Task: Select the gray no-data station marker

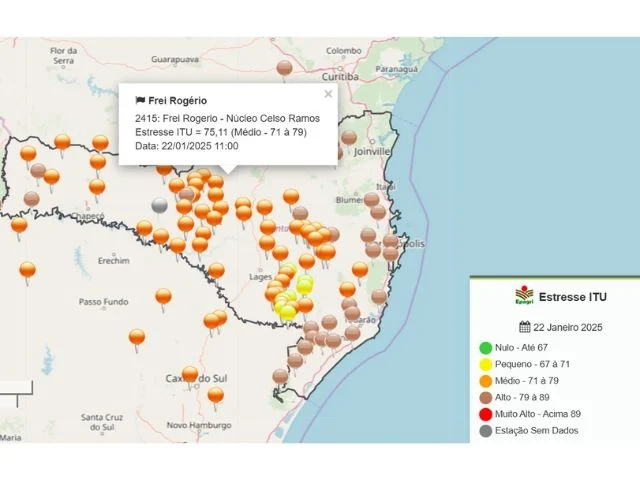Action: click(159, 205)
